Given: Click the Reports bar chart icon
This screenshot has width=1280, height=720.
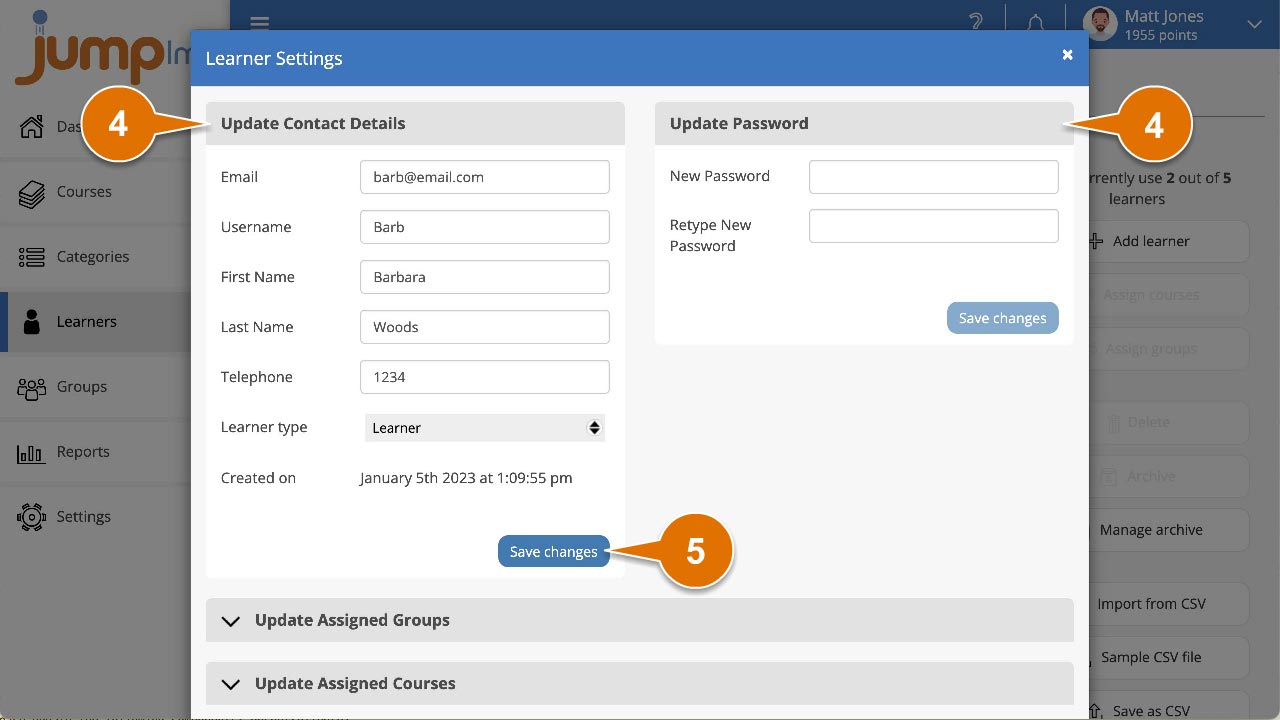Looking at the screenshot, I should click(x=31, y=452).
